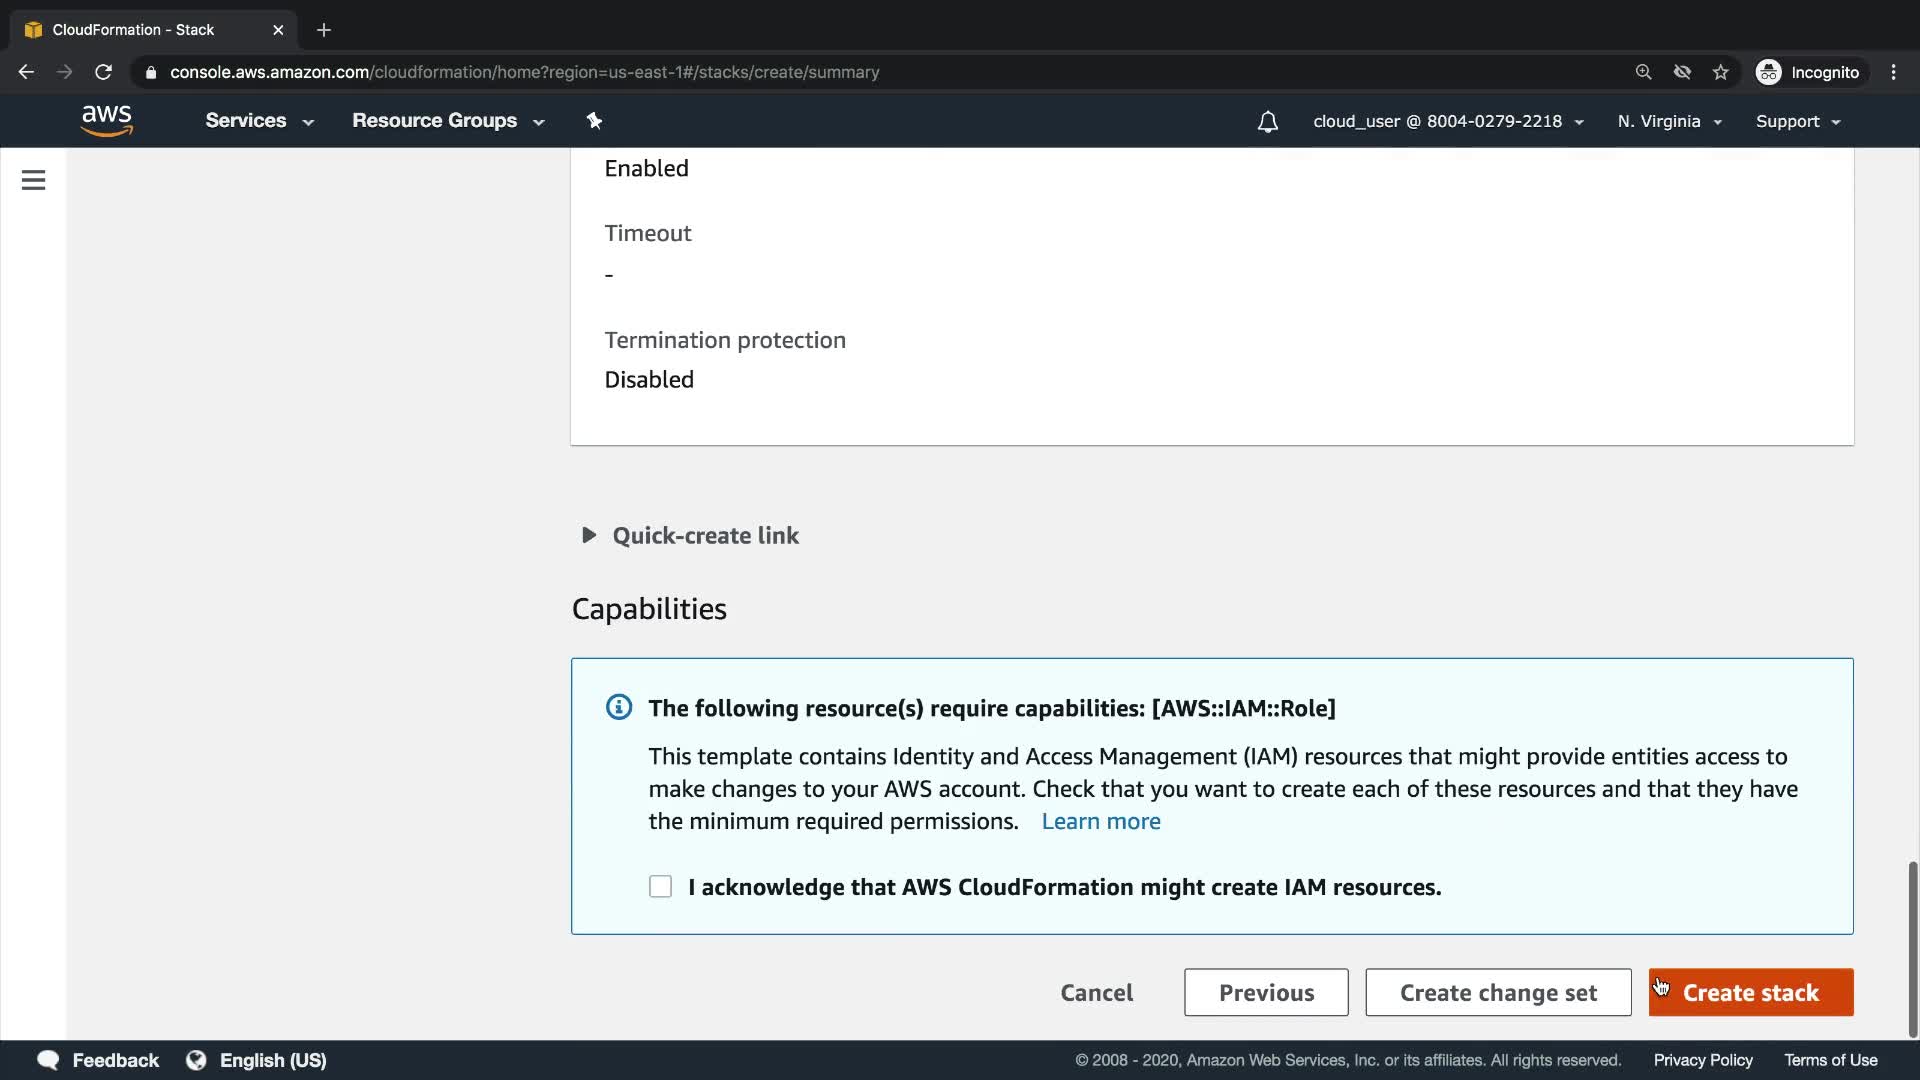This screenshot has height=1080, width=1920.
Task: Reload the page with refresh icon
Action: click(x=103, y=72)
